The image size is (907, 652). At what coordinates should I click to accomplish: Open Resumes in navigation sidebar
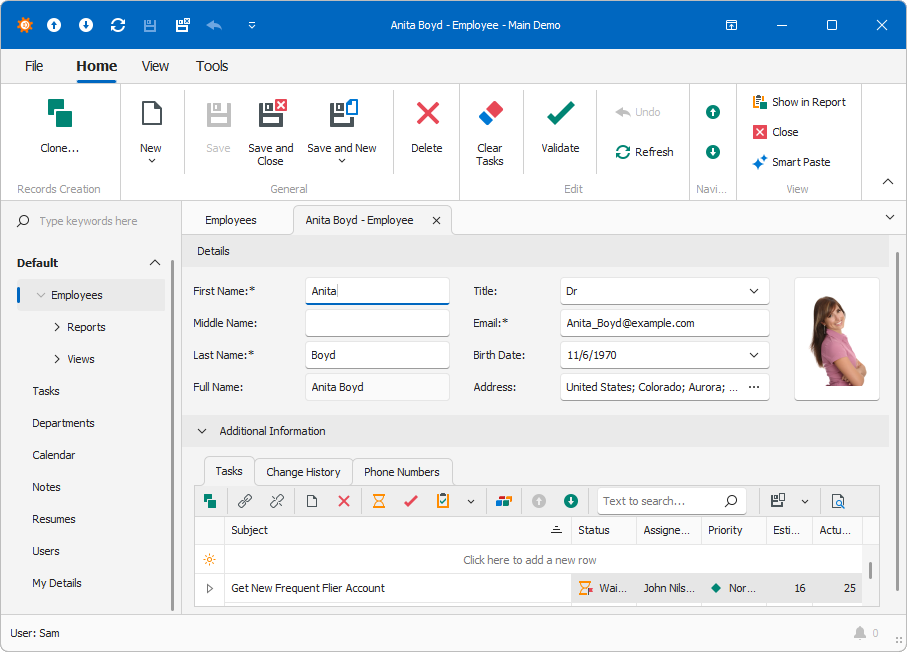coord(54,520)
